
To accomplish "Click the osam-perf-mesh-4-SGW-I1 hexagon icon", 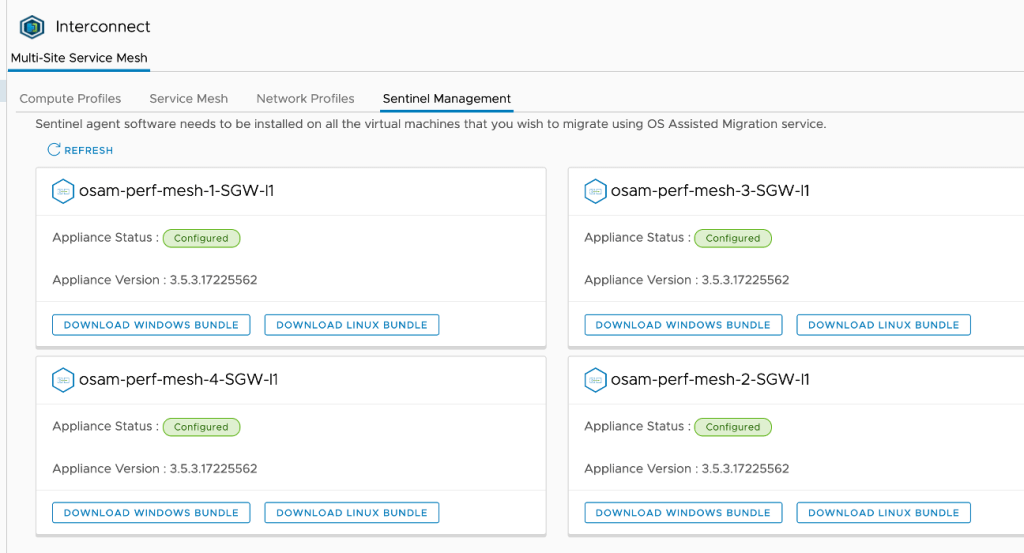I will (x=63, y=380).
